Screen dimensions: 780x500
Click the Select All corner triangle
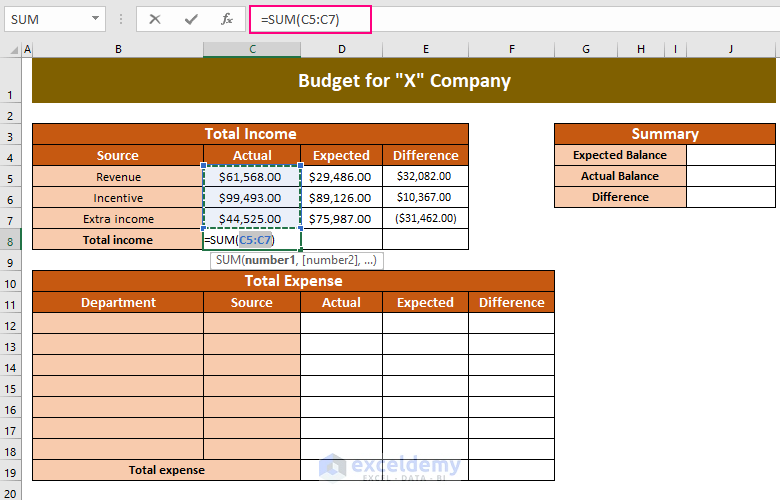click(14, 50)
